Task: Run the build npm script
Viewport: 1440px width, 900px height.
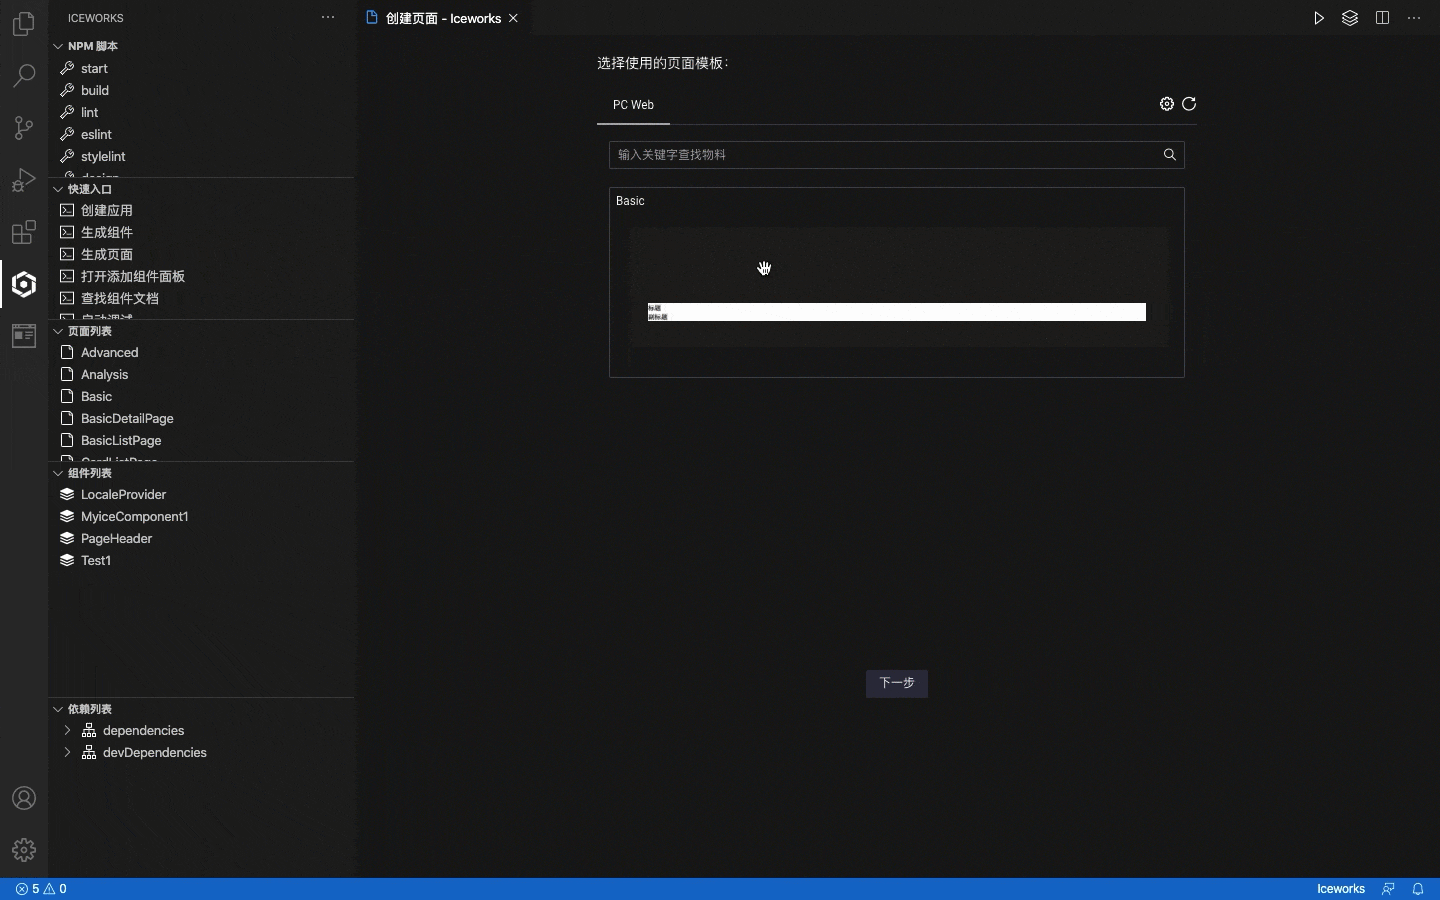Action: (x=95, y=90)
